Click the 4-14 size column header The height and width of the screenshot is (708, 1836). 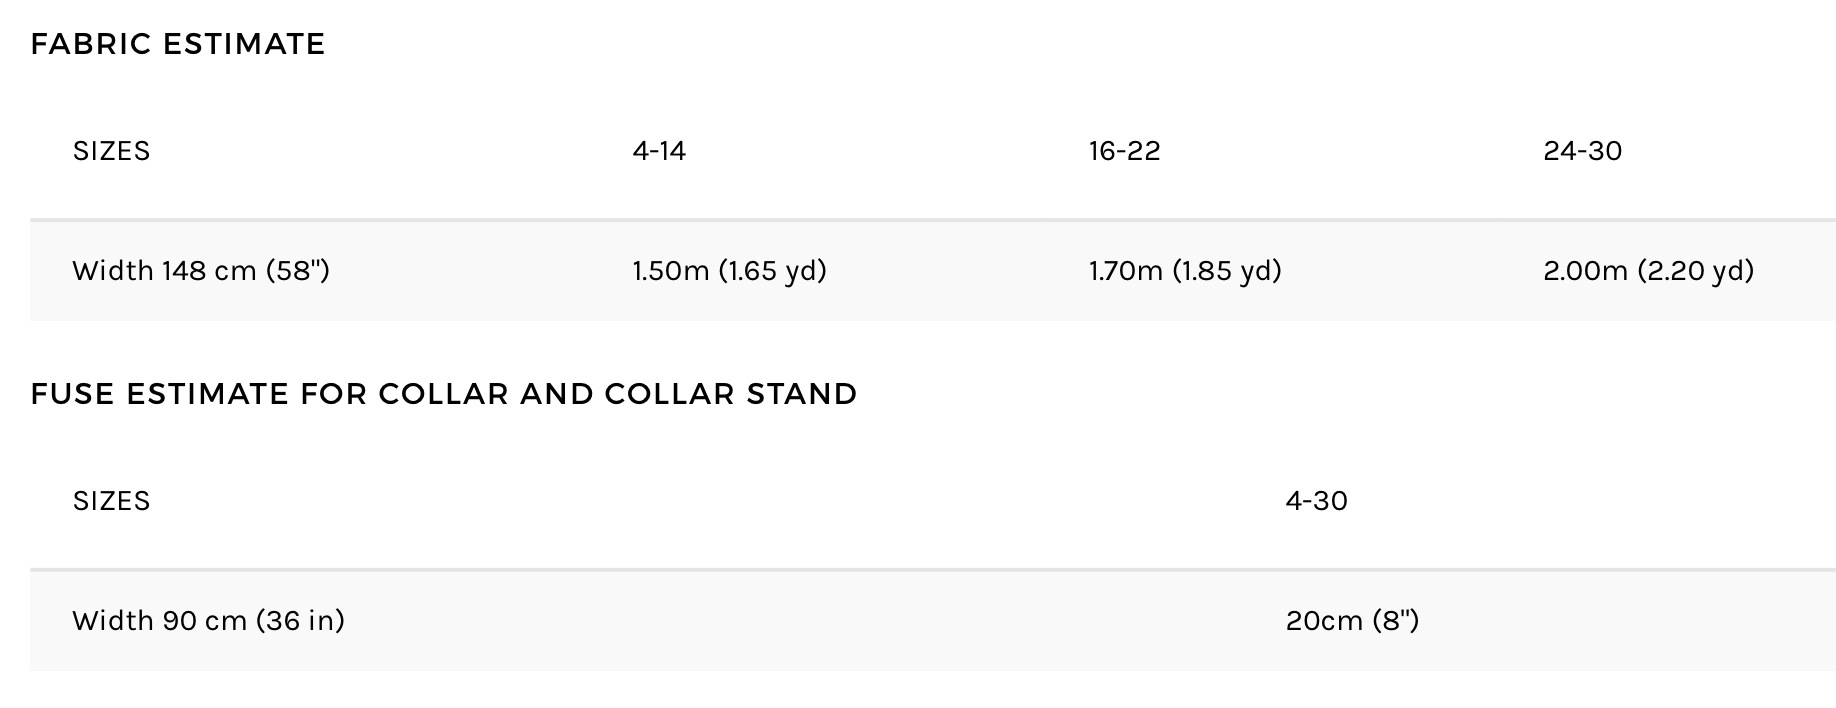(659, 151)
